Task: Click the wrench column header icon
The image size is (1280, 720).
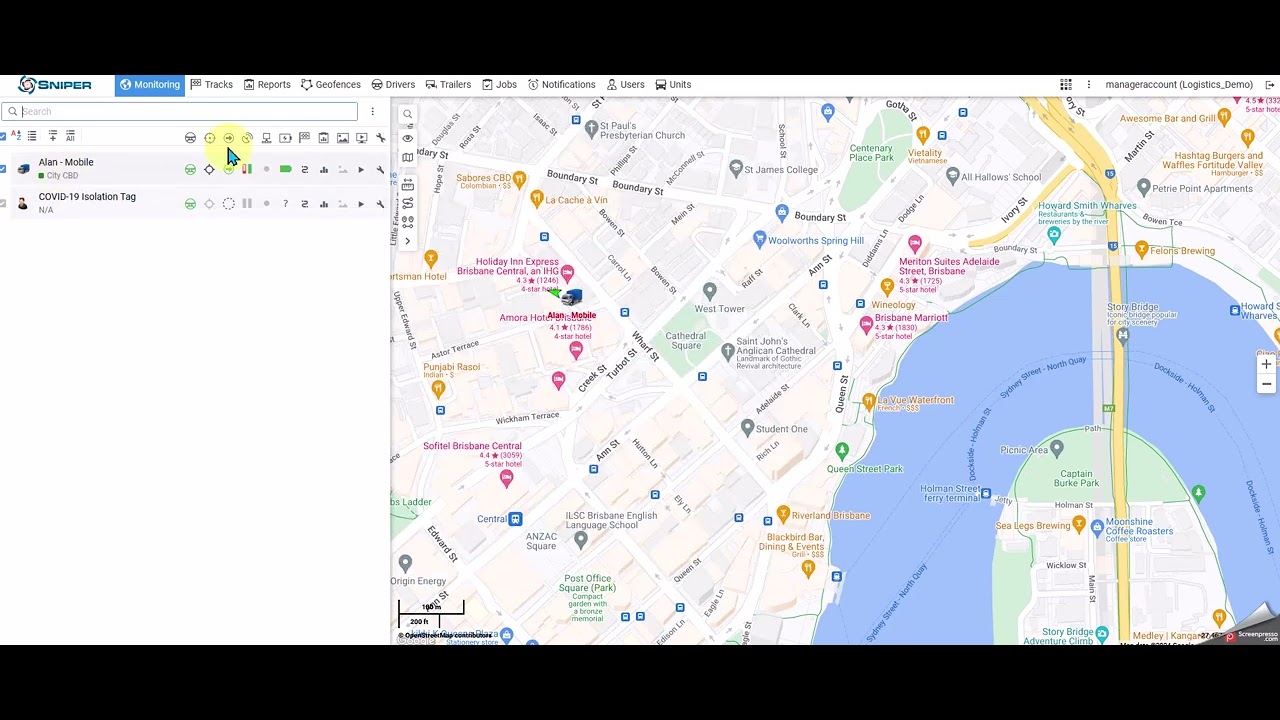Action: pyautogui.click(x=380, y=138)
